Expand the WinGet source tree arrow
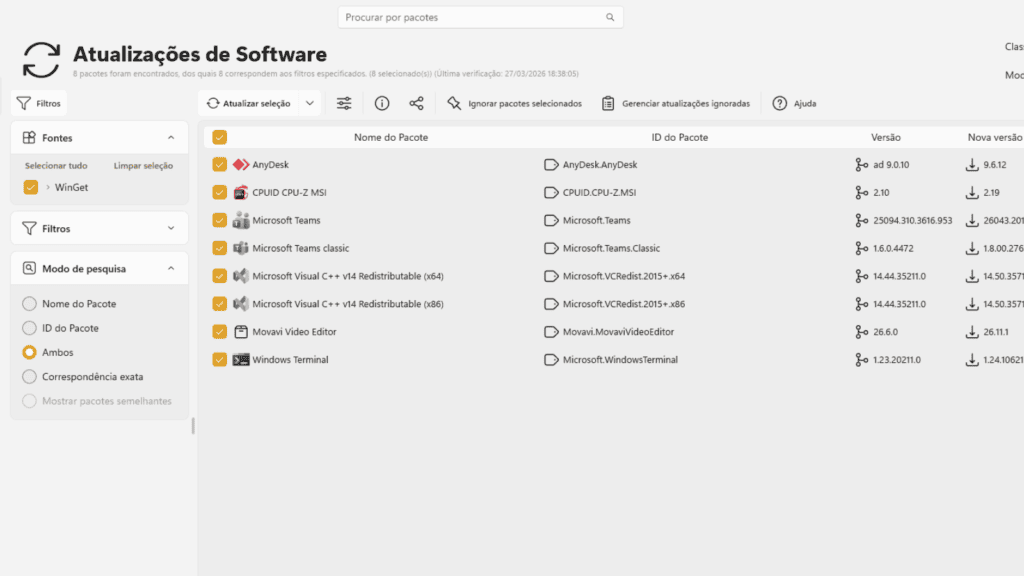The height and width of the screenshot is (576, 1024). coord(48,187)
